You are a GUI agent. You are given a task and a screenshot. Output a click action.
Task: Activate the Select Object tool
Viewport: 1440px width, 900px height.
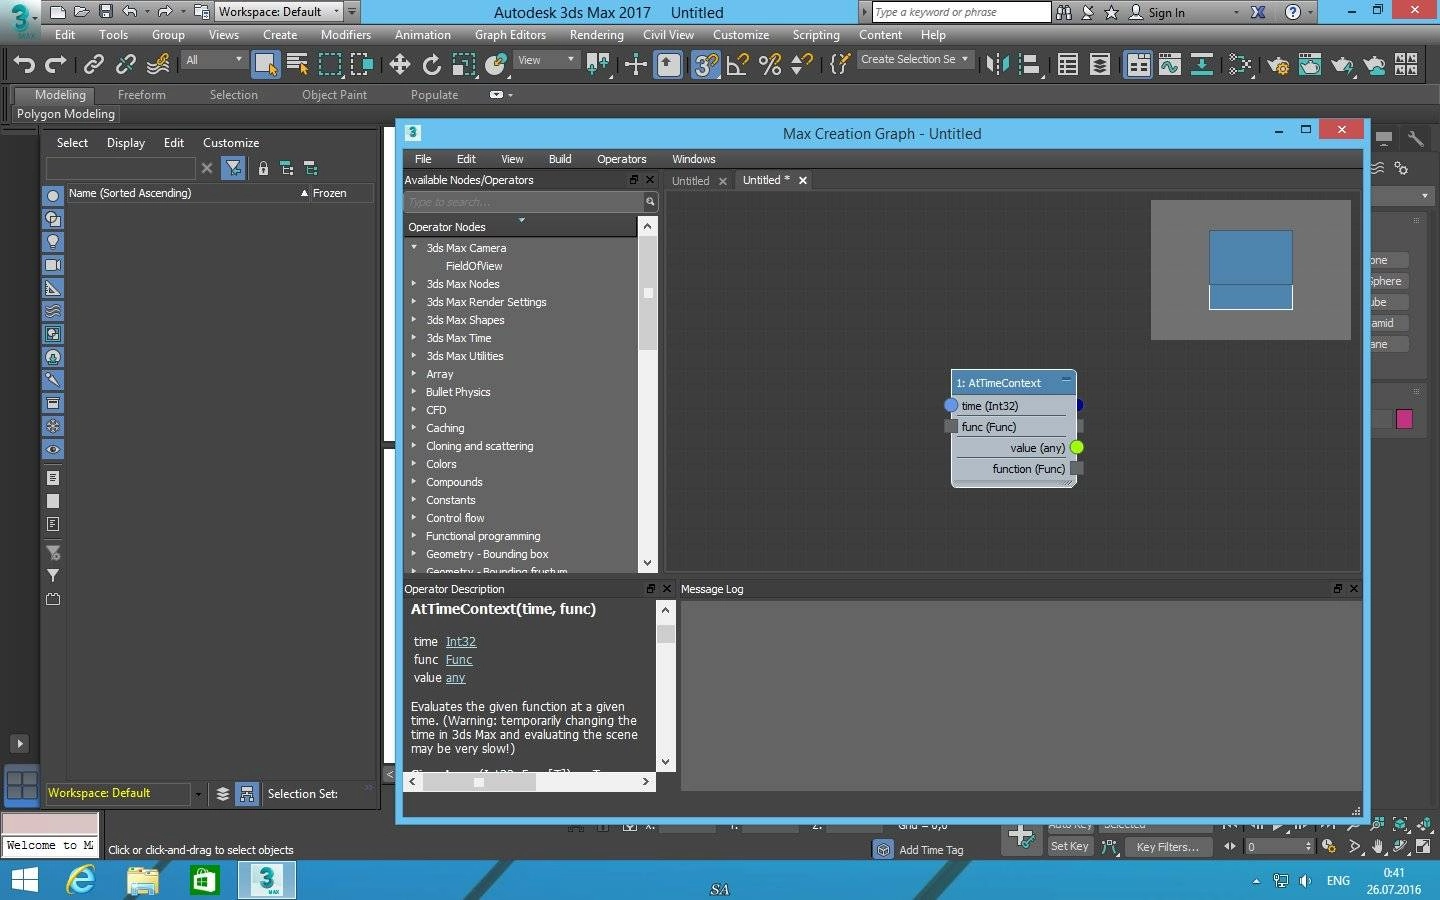tap(266, 65)
